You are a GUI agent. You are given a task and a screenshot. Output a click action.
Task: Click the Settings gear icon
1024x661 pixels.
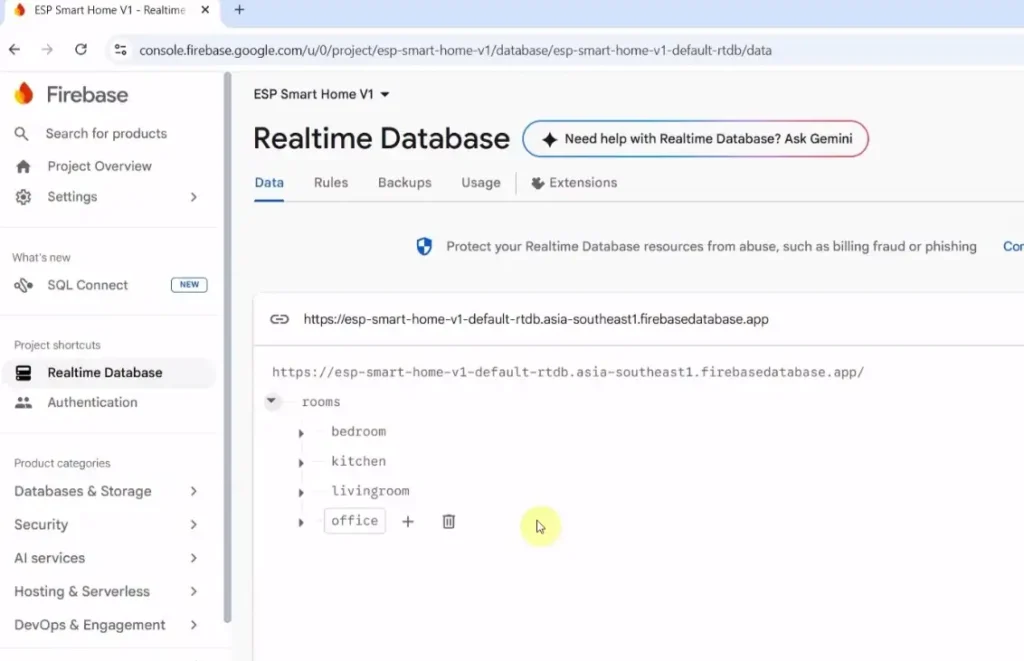pyautogui.click(x=23, y=197)
